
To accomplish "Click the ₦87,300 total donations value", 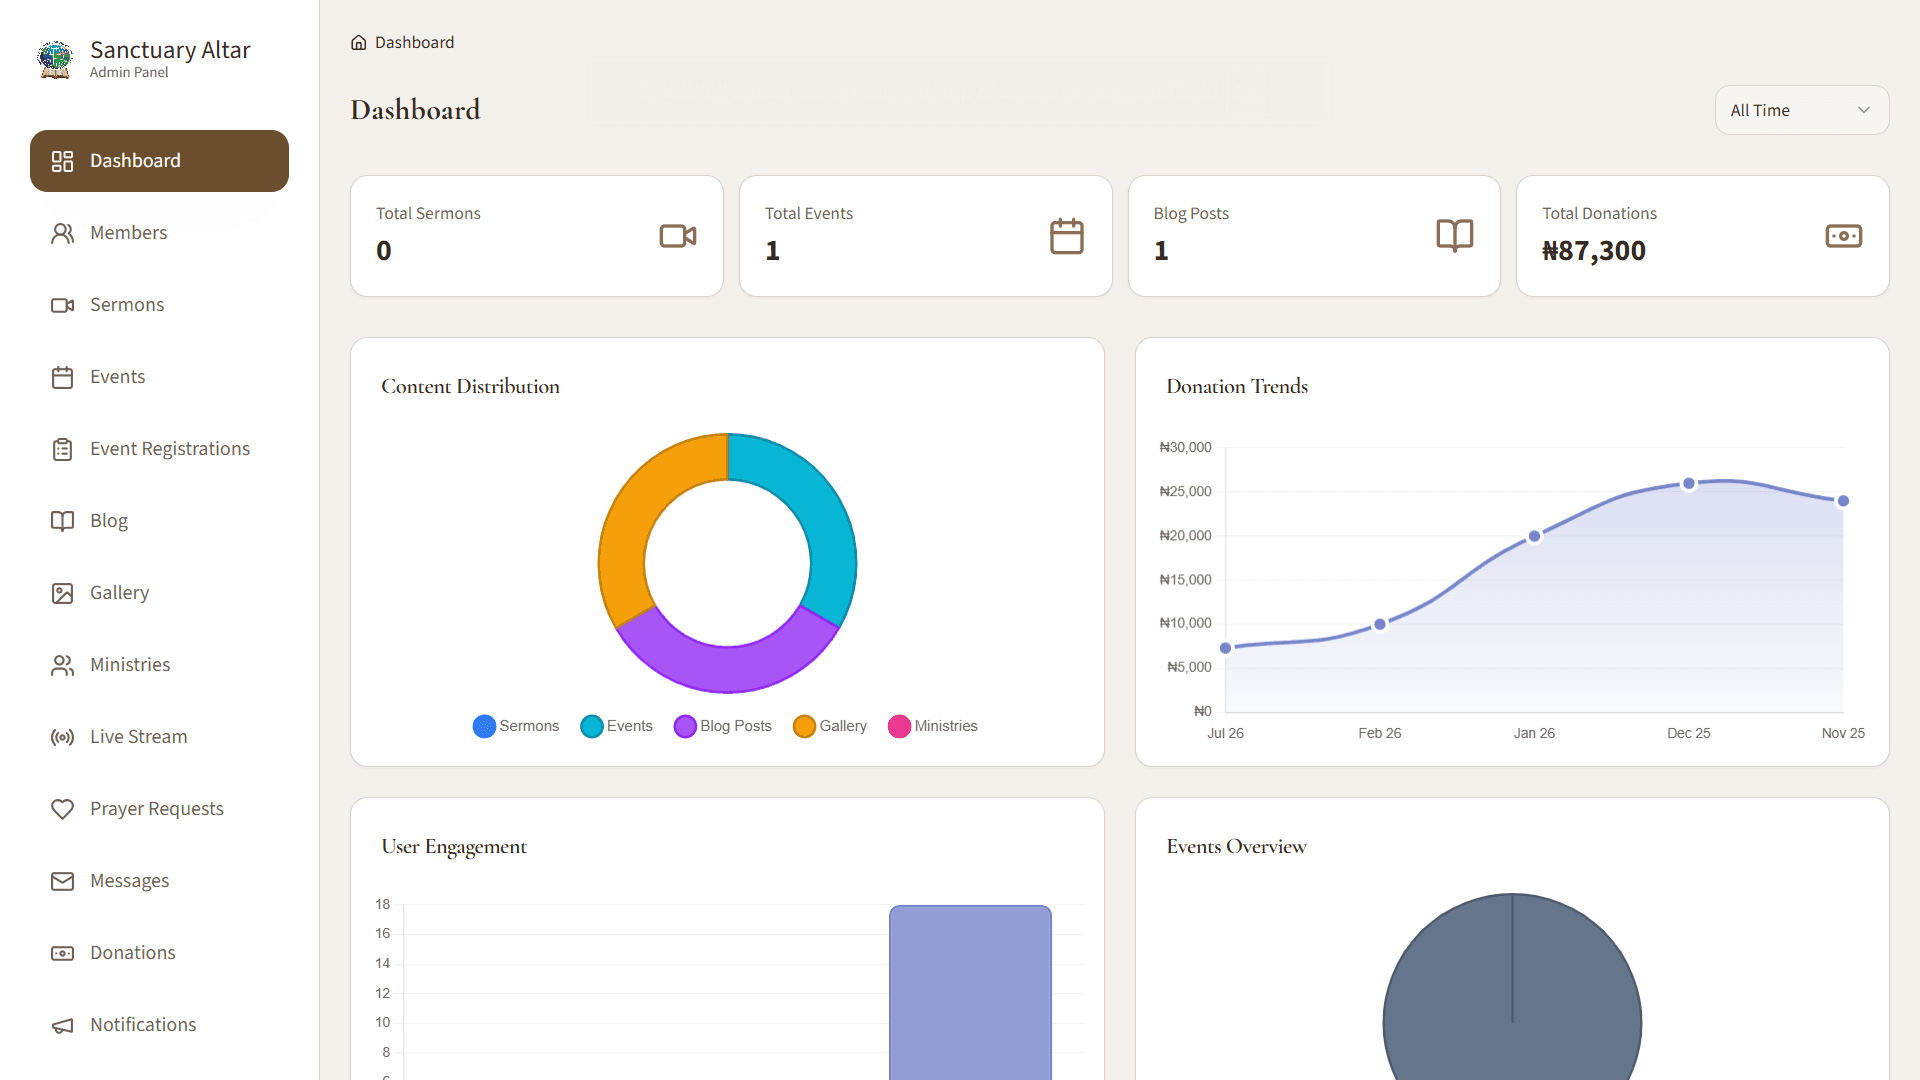I will click(x=1594, y=251).
